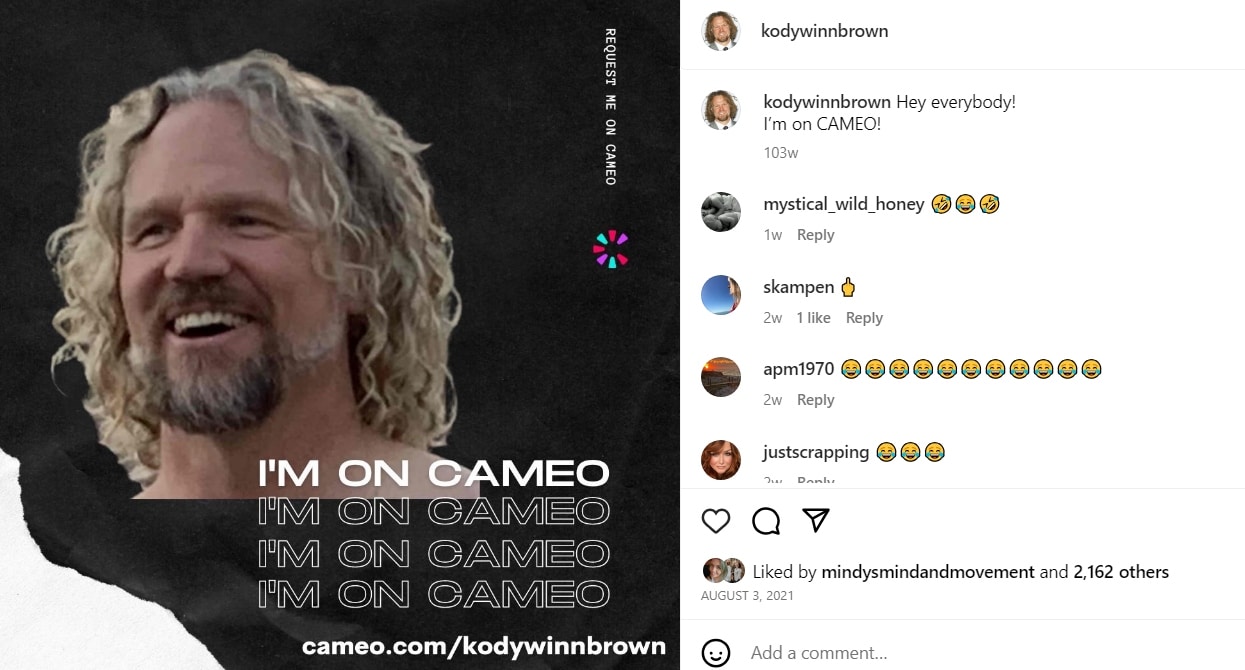
Task: View who gave skampen's comment 1 like
Action: 813,318
